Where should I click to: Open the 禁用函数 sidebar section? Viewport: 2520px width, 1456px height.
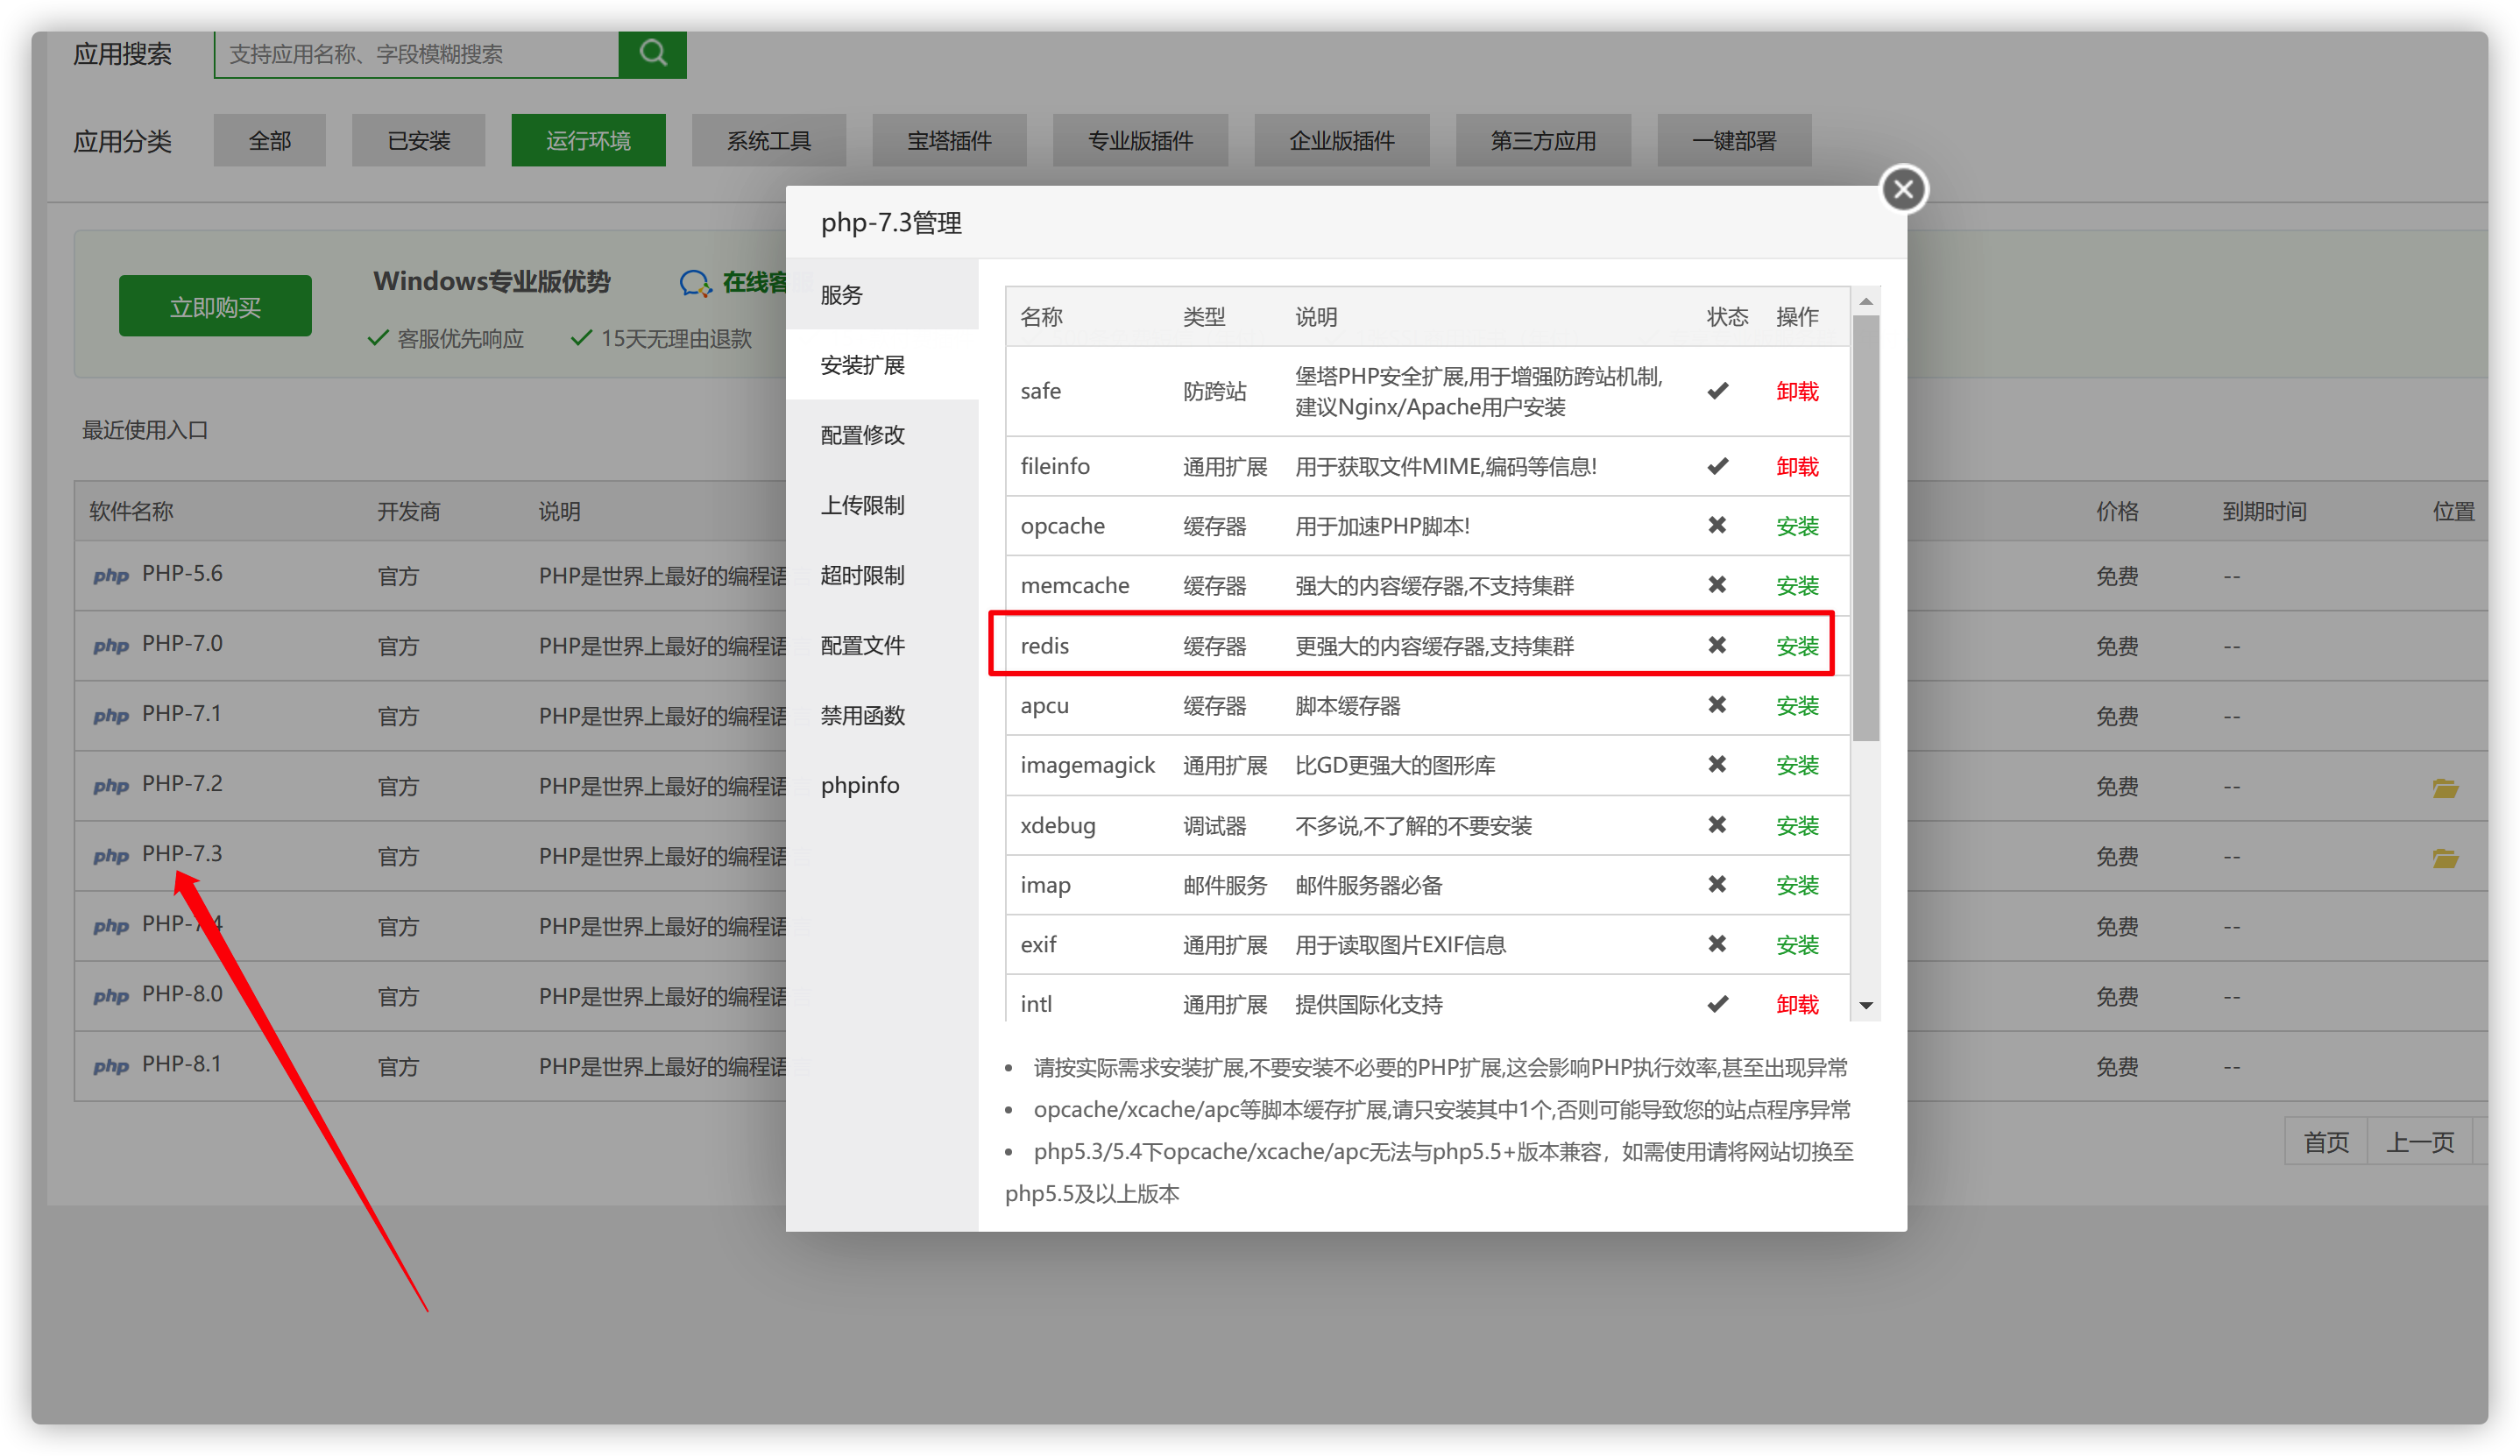[x=862, y=715]
